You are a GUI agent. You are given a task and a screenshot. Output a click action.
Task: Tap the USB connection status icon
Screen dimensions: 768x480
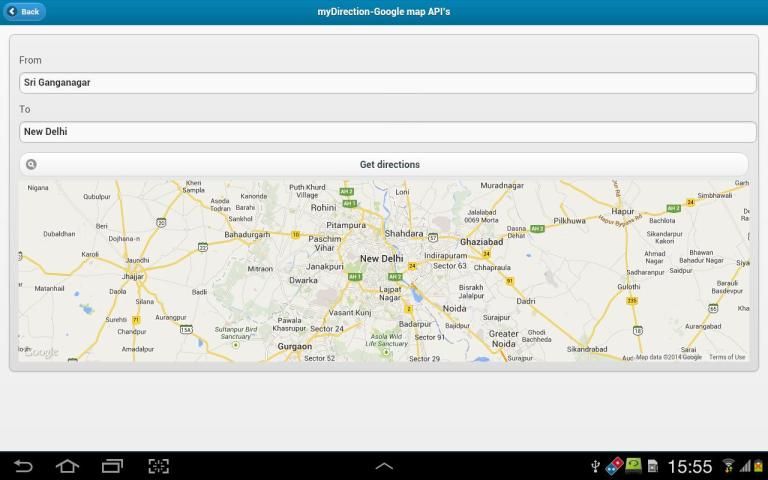596,466
